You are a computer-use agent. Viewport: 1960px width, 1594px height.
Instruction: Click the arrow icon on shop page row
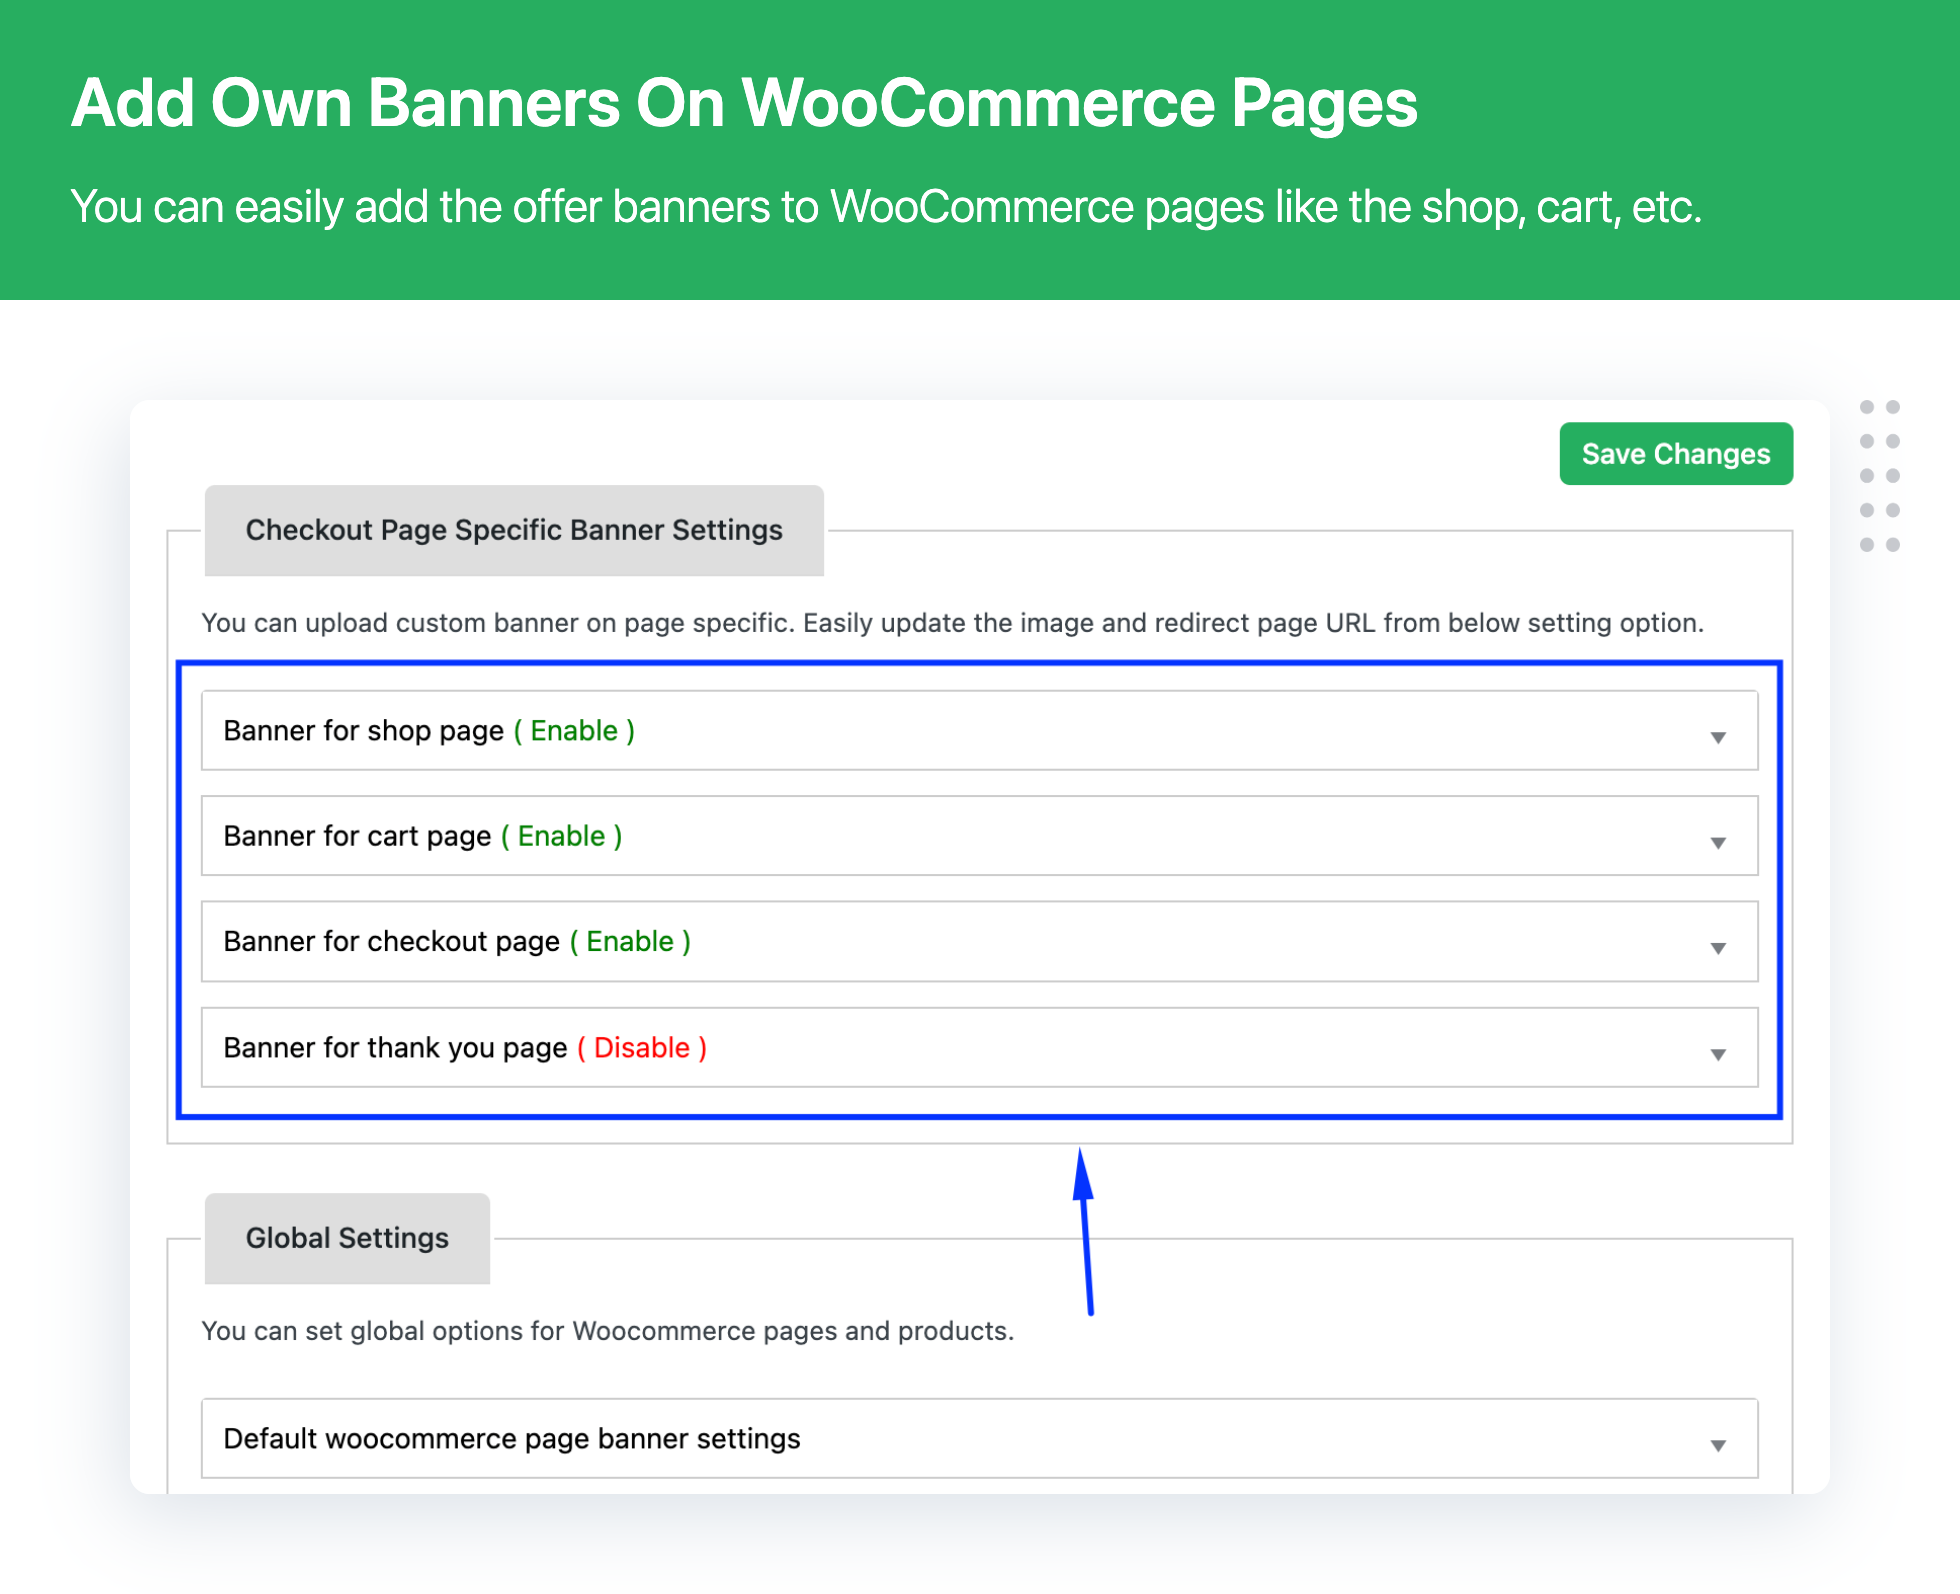click(x=1718, y=738)
